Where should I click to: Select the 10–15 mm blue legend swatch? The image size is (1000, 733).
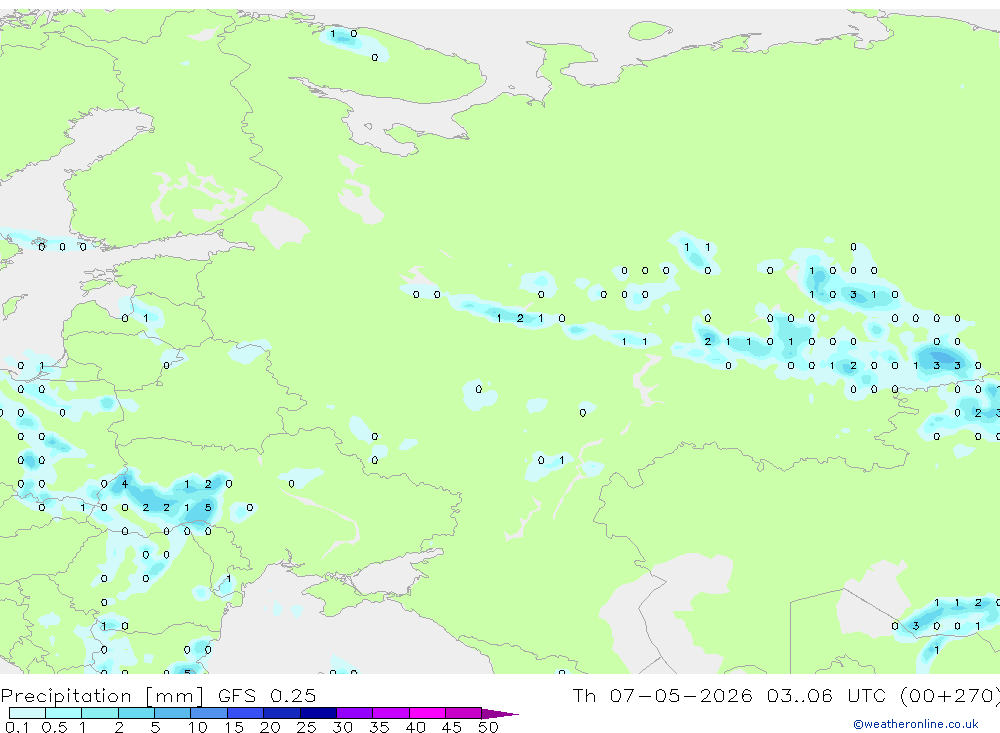(x=209, y=713)
